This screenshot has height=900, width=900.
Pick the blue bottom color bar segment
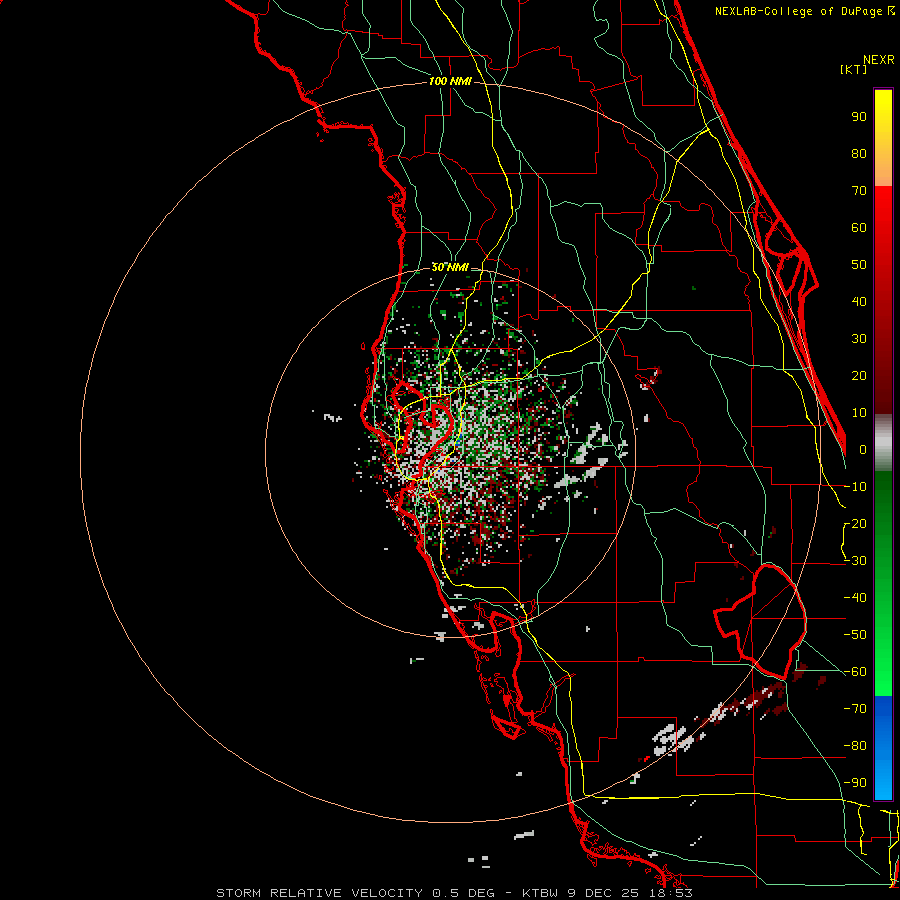click(883, 748)
